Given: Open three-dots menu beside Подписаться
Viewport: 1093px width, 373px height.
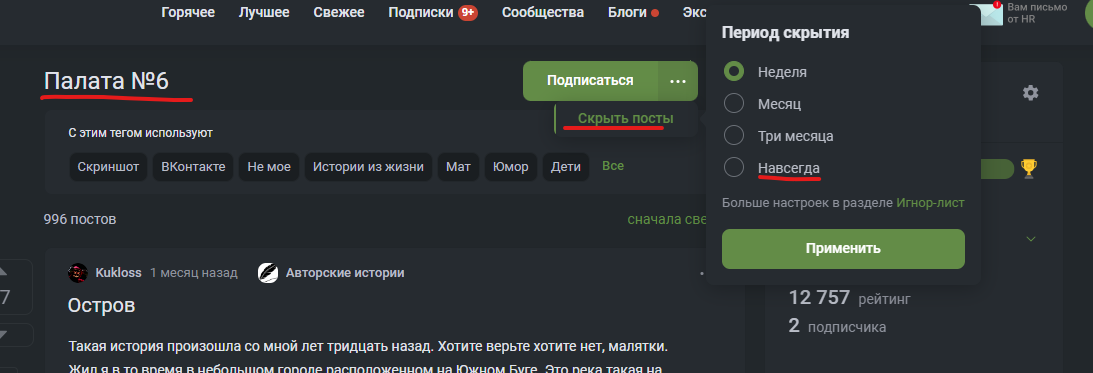Looking at the screenshot, I should (x=678, y=81).
